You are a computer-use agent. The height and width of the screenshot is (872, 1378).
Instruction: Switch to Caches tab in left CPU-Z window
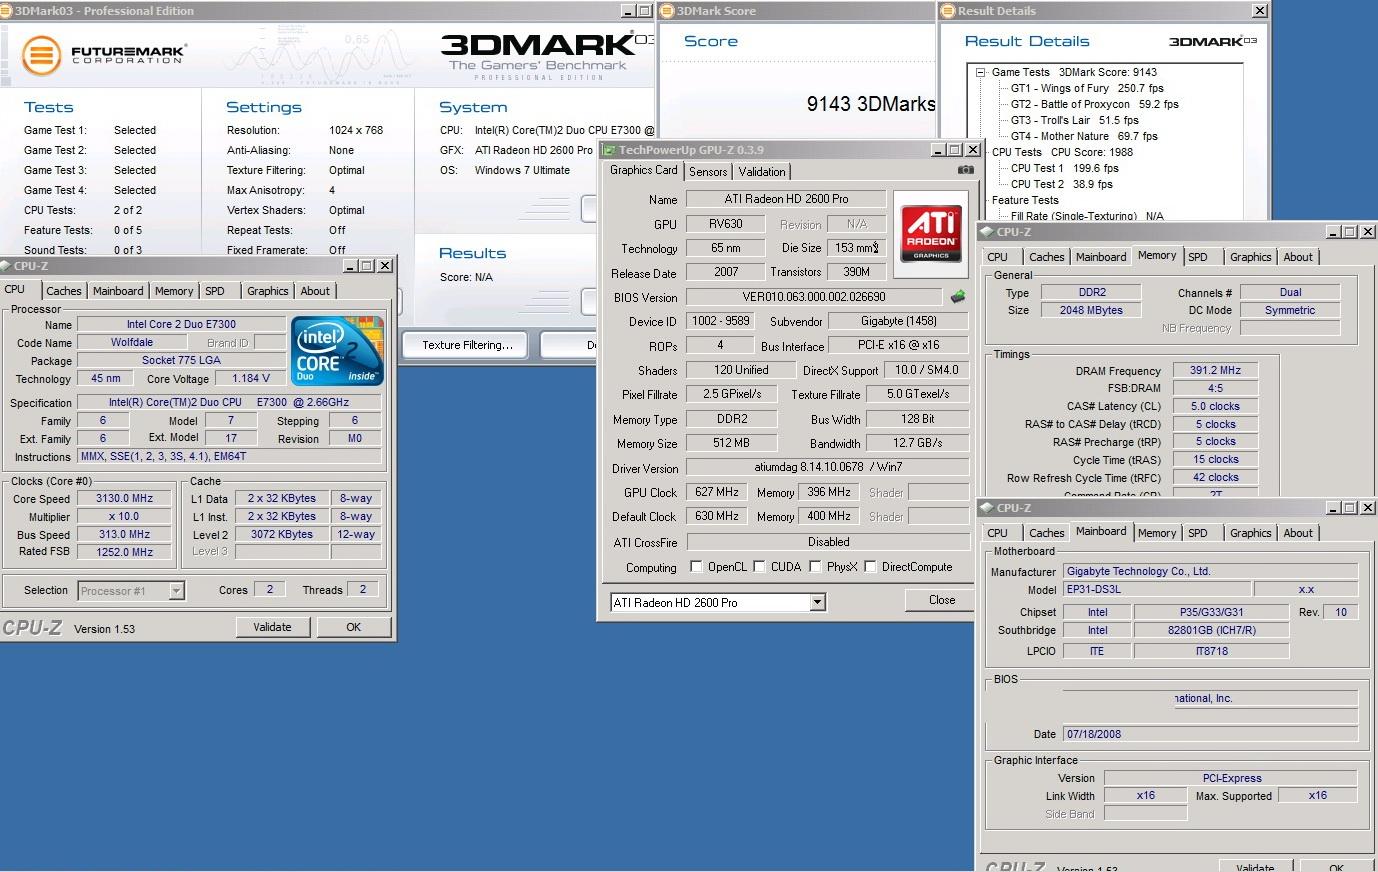(64, 291)
